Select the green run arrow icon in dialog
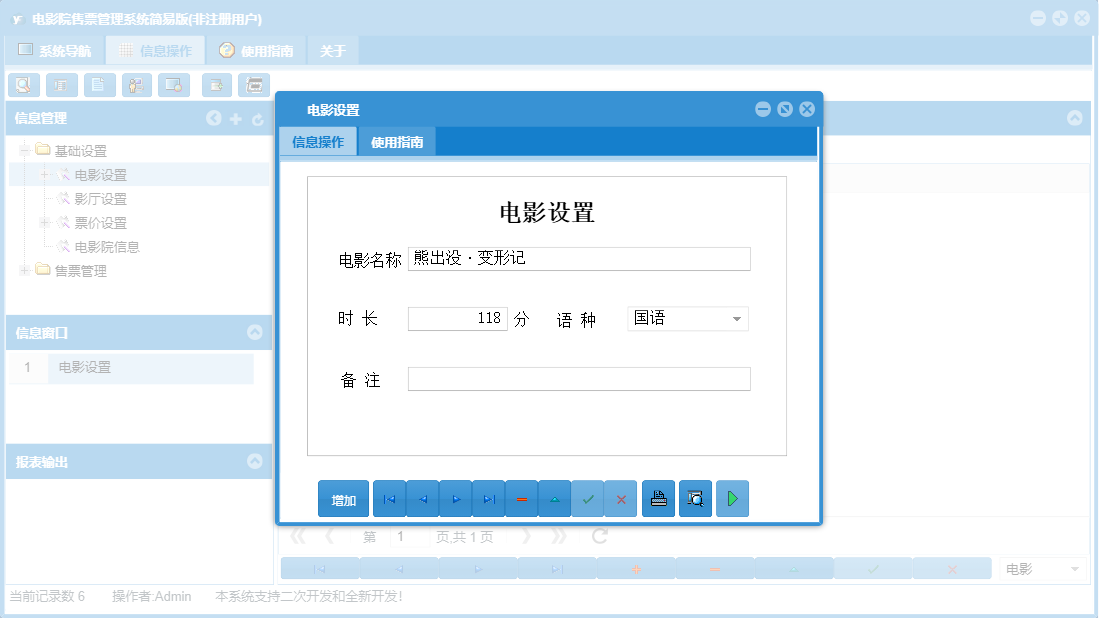 click(x=732, y=498)
